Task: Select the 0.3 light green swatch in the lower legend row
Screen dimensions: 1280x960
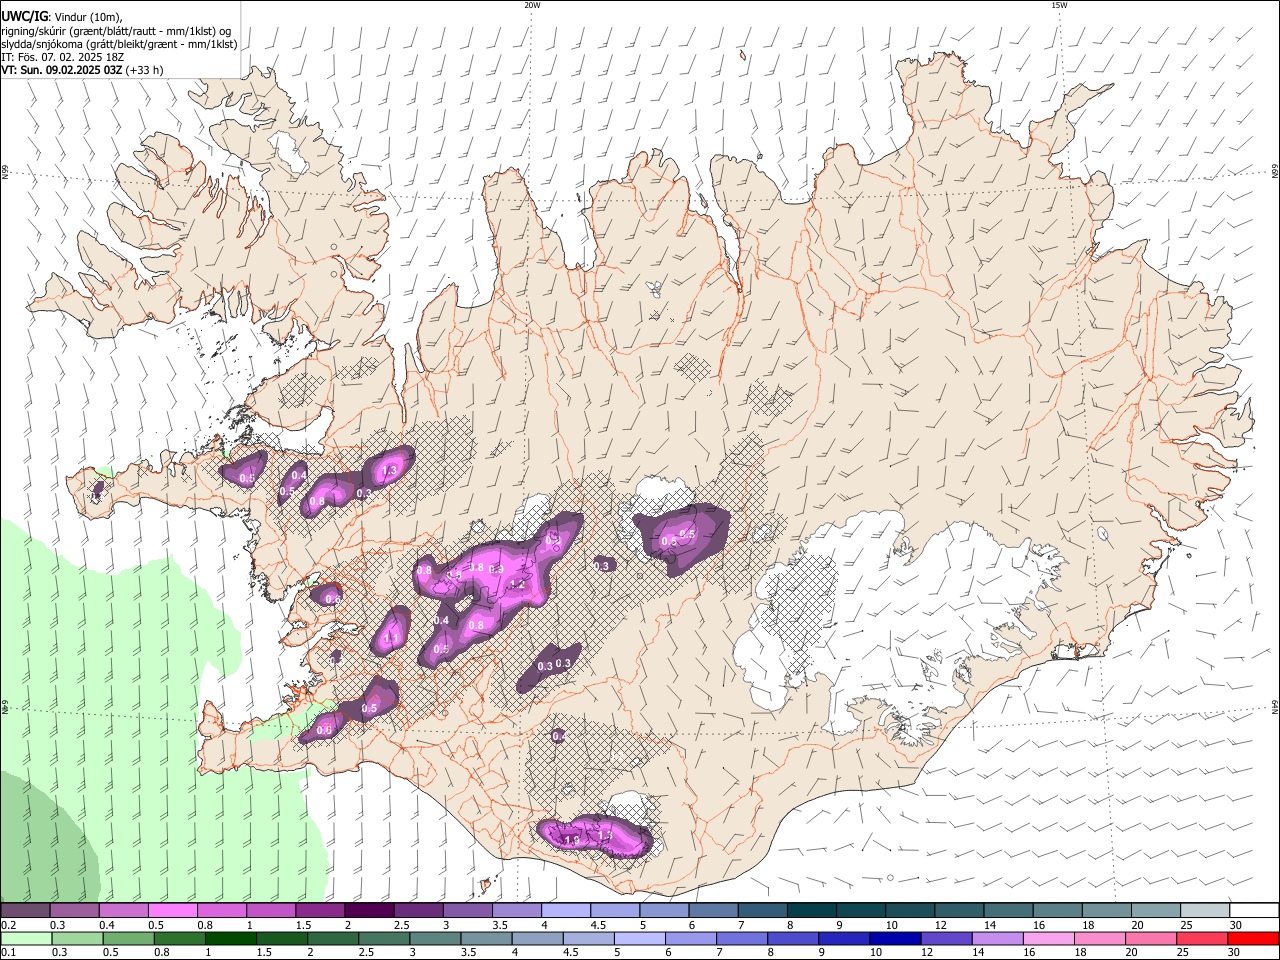Action: 77,939
